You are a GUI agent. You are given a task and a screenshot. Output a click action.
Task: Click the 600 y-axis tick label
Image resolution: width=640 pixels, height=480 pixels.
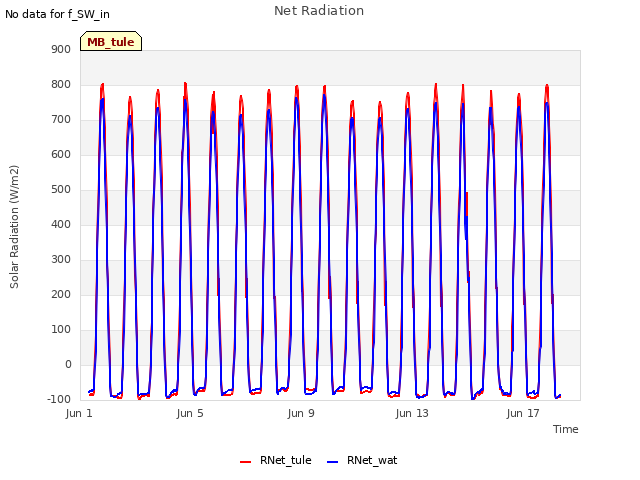[61, 154]
